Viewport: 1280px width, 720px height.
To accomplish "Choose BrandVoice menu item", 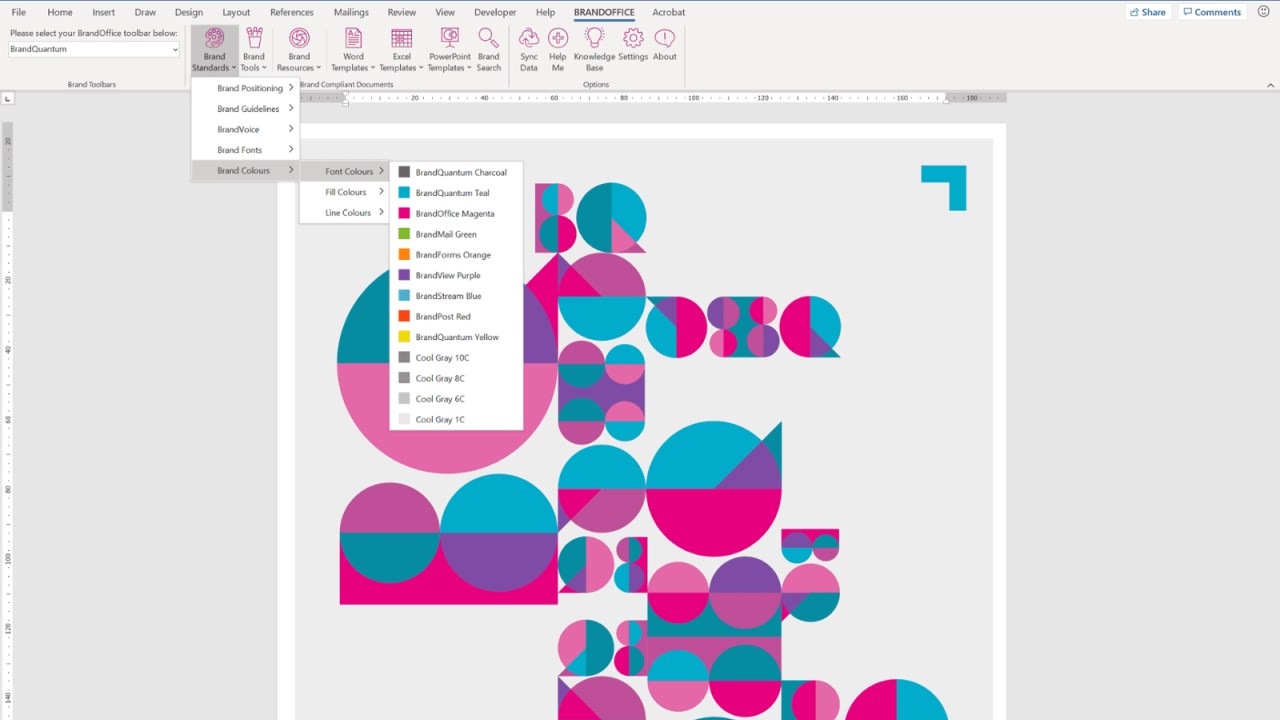I will pyautogui.click(x=245, y=129).
